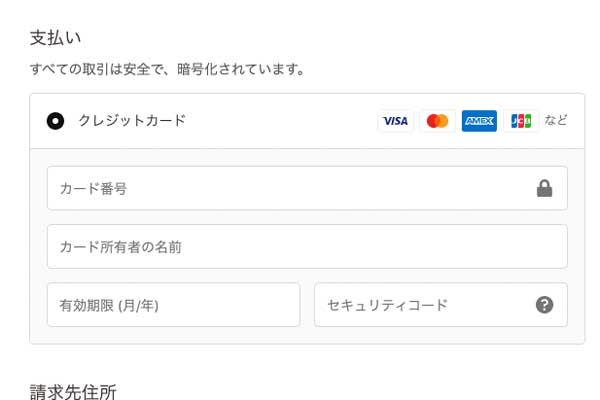The height and width of the screenshot is (400, 600).
Task: Click into the カード所有者の名前 field
Action: pyautogui.click(x=300, y=246)
